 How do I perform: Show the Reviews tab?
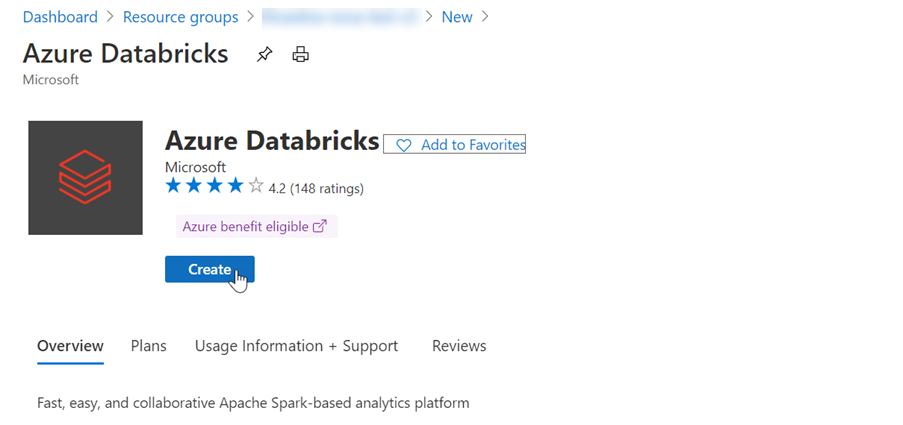point(459,346)
